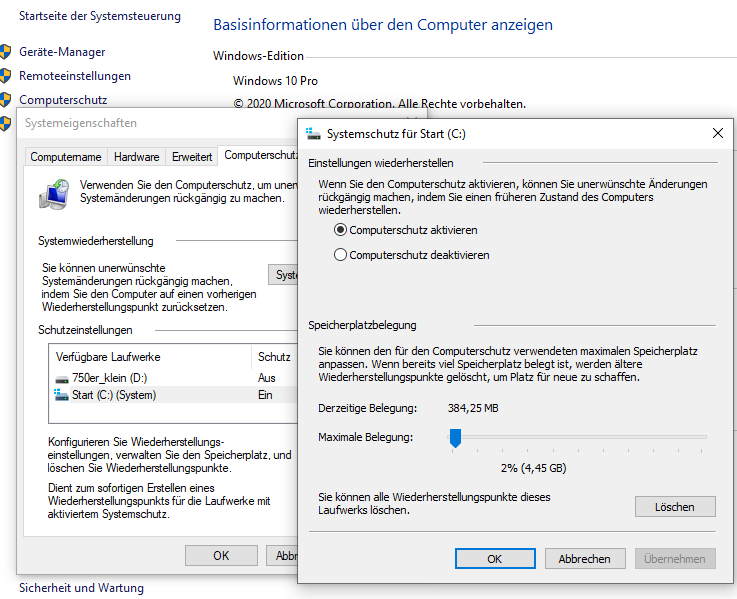Click shield icon beside Geräte-Manager
This screenshot has width=737, height=599.
[5, 52]
